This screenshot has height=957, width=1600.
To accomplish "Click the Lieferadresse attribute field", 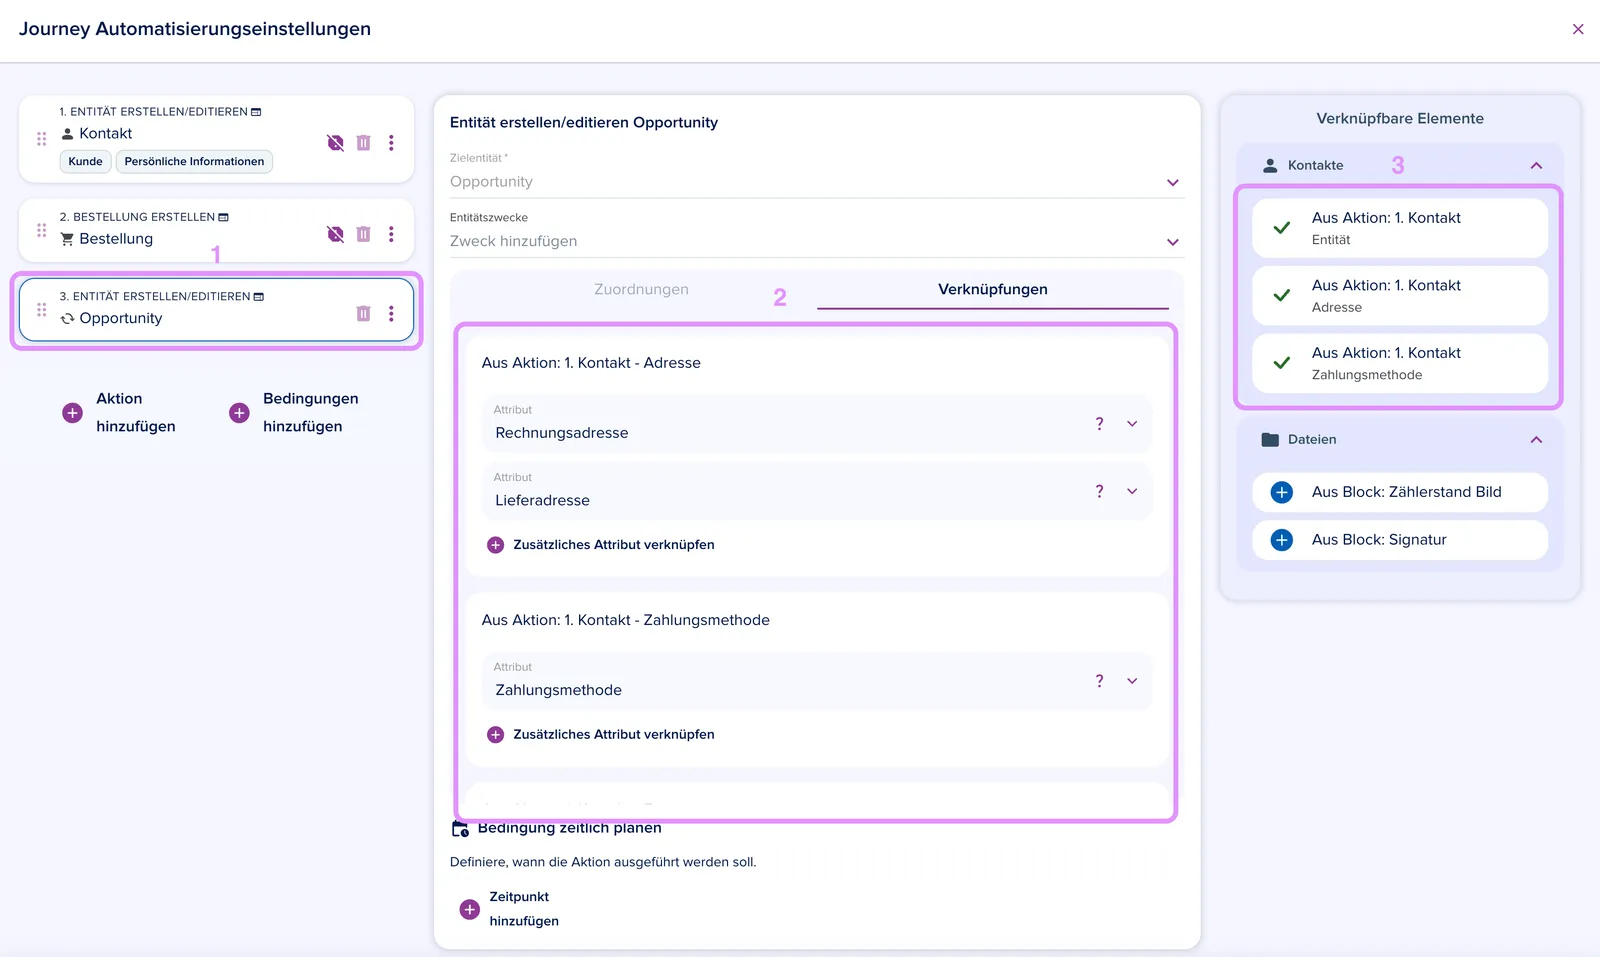I will tap(817, 491).
